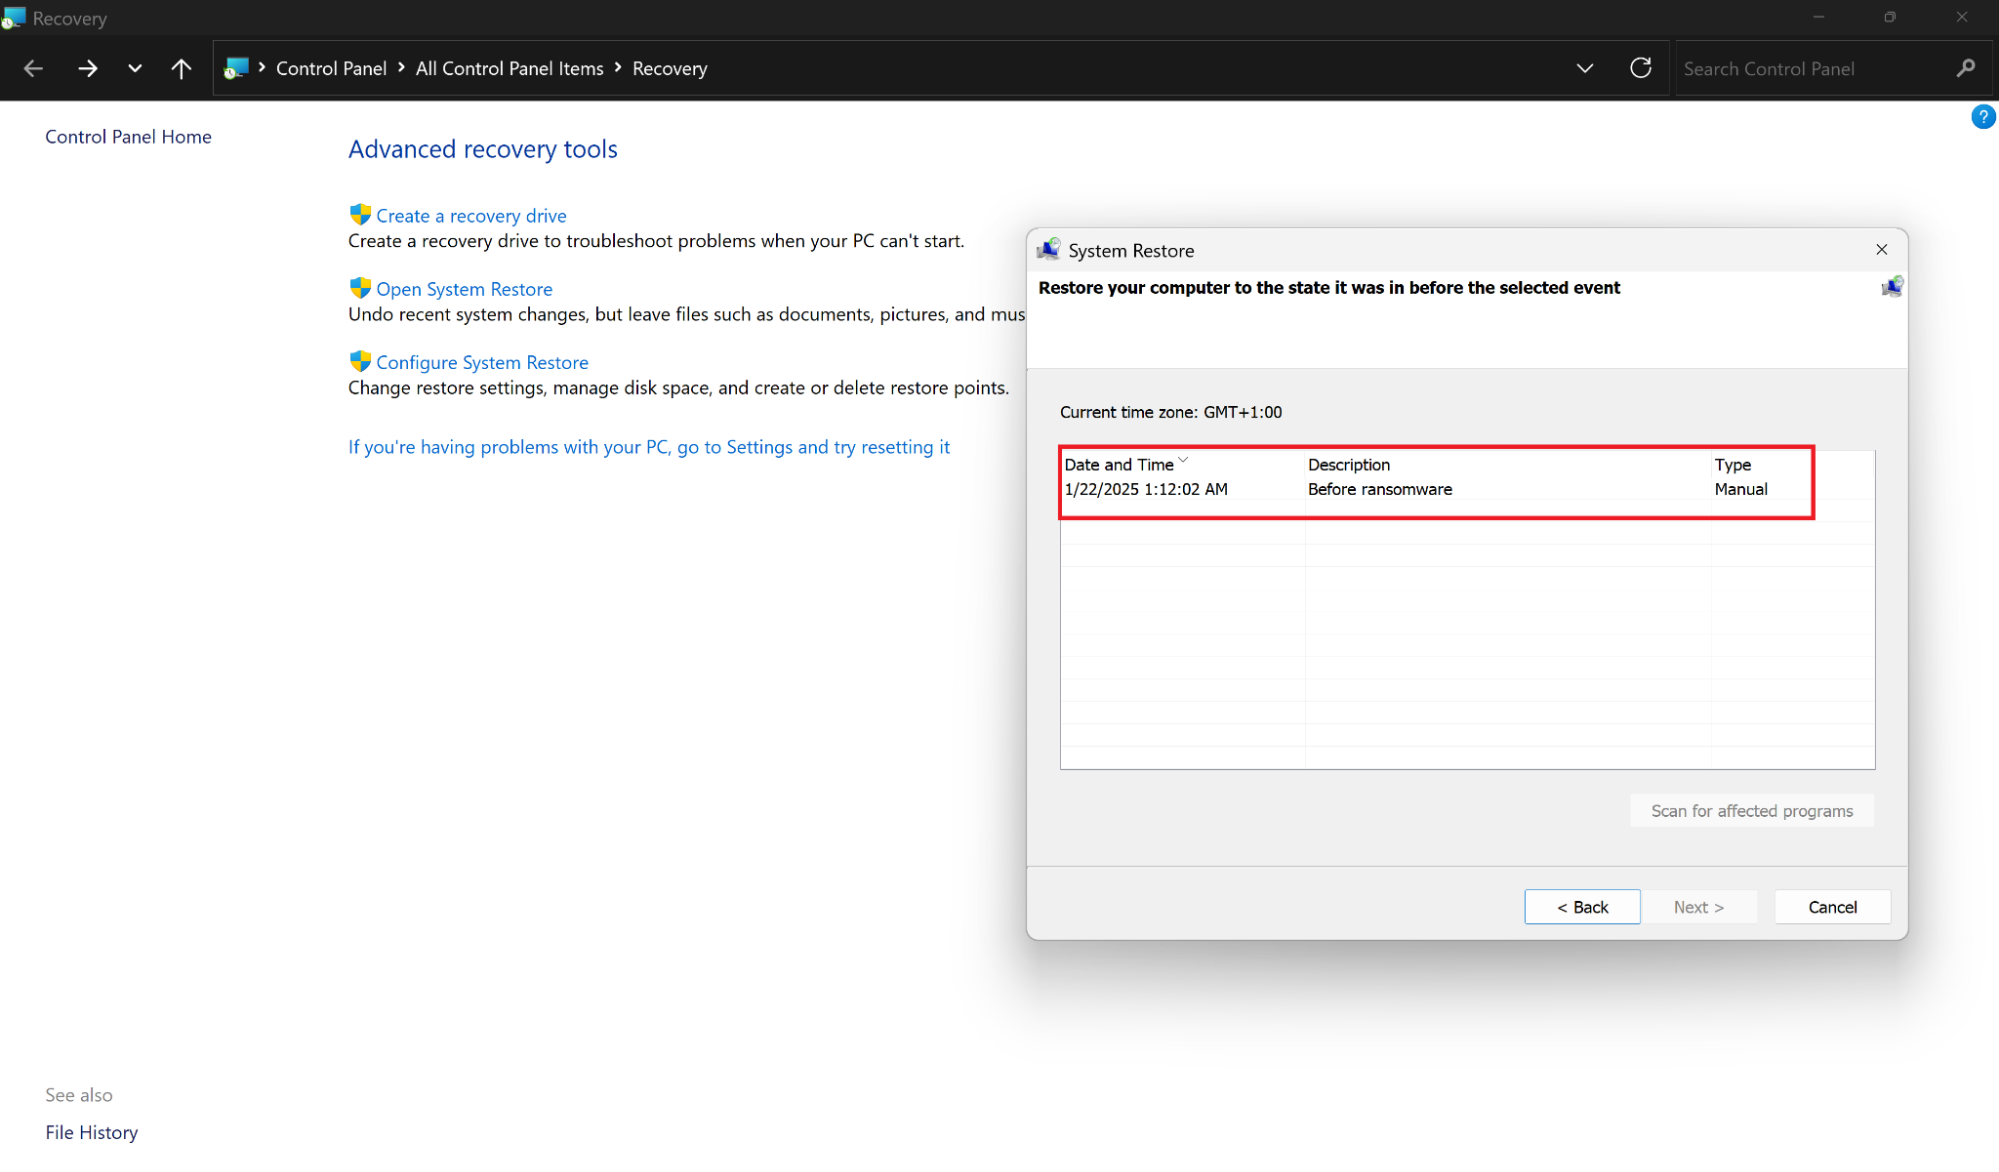Viewport: 1999px width, 1172px height.
Task: Click the search magnifier icon
Action: (1966, 68)
